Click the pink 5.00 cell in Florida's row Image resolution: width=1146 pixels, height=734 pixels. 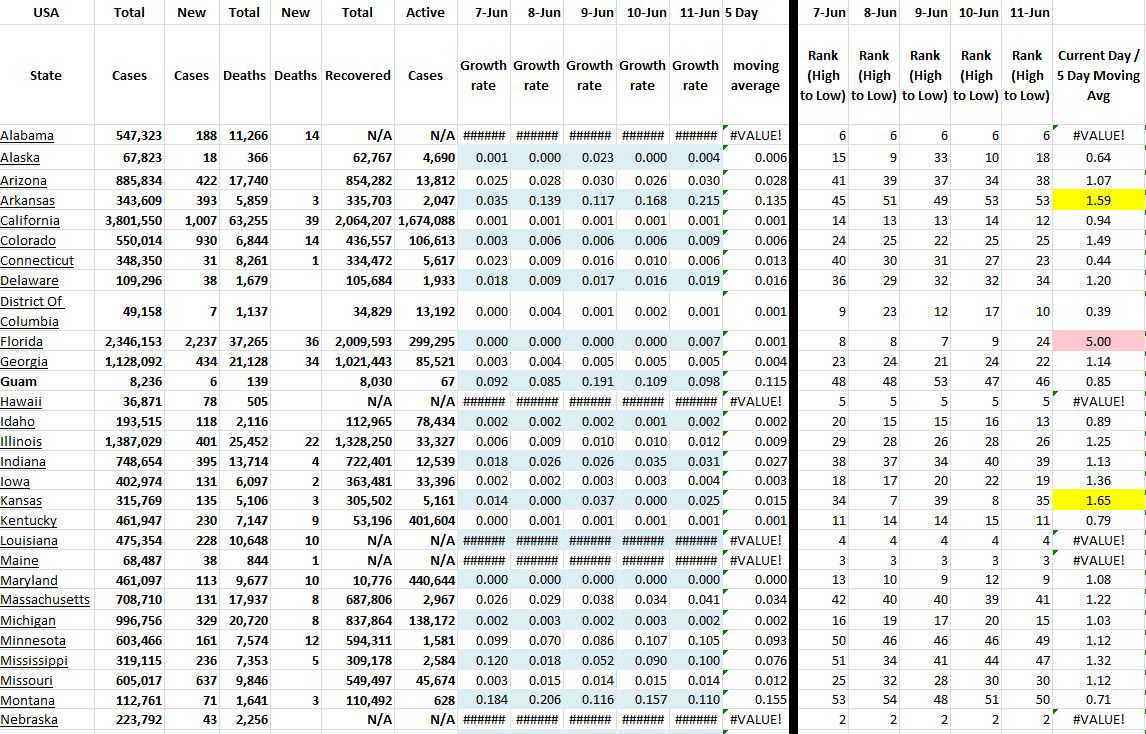point(1098,340)
